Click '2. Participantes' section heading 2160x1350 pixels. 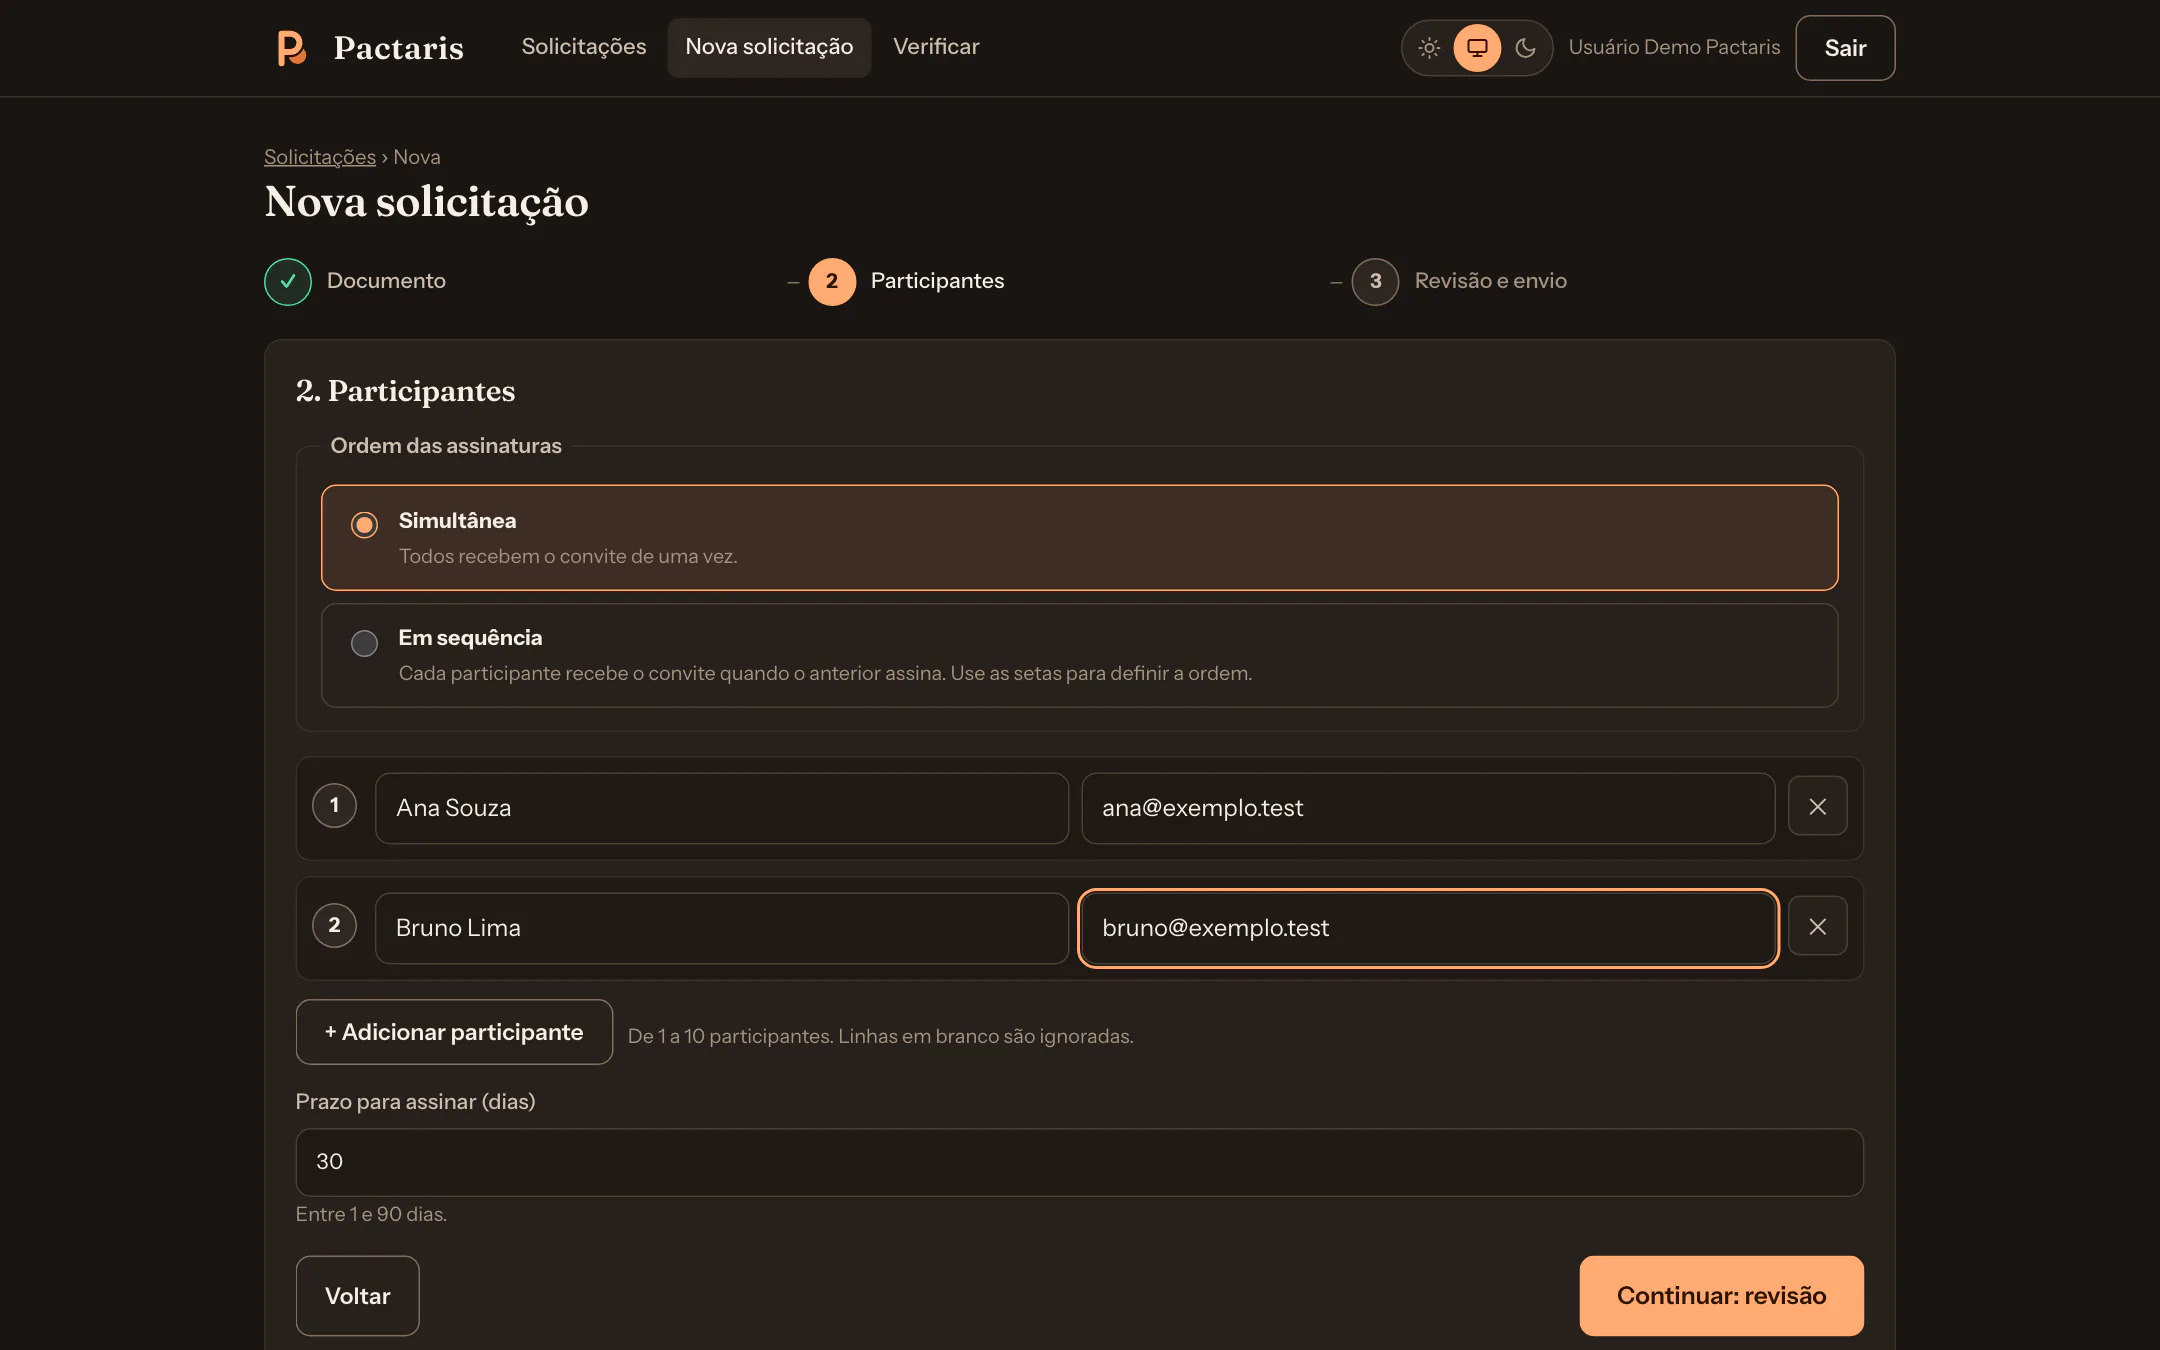tap(405, 391)
